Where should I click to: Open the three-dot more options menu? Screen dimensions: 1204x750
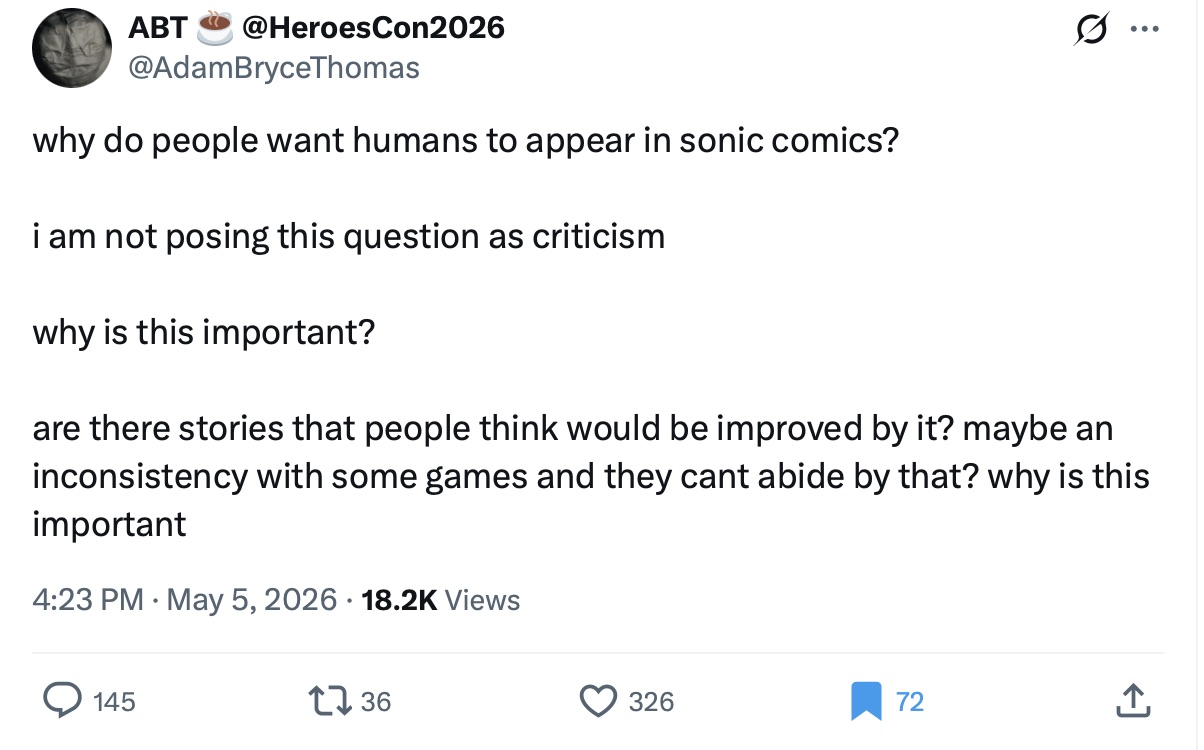coord(1140,29)
